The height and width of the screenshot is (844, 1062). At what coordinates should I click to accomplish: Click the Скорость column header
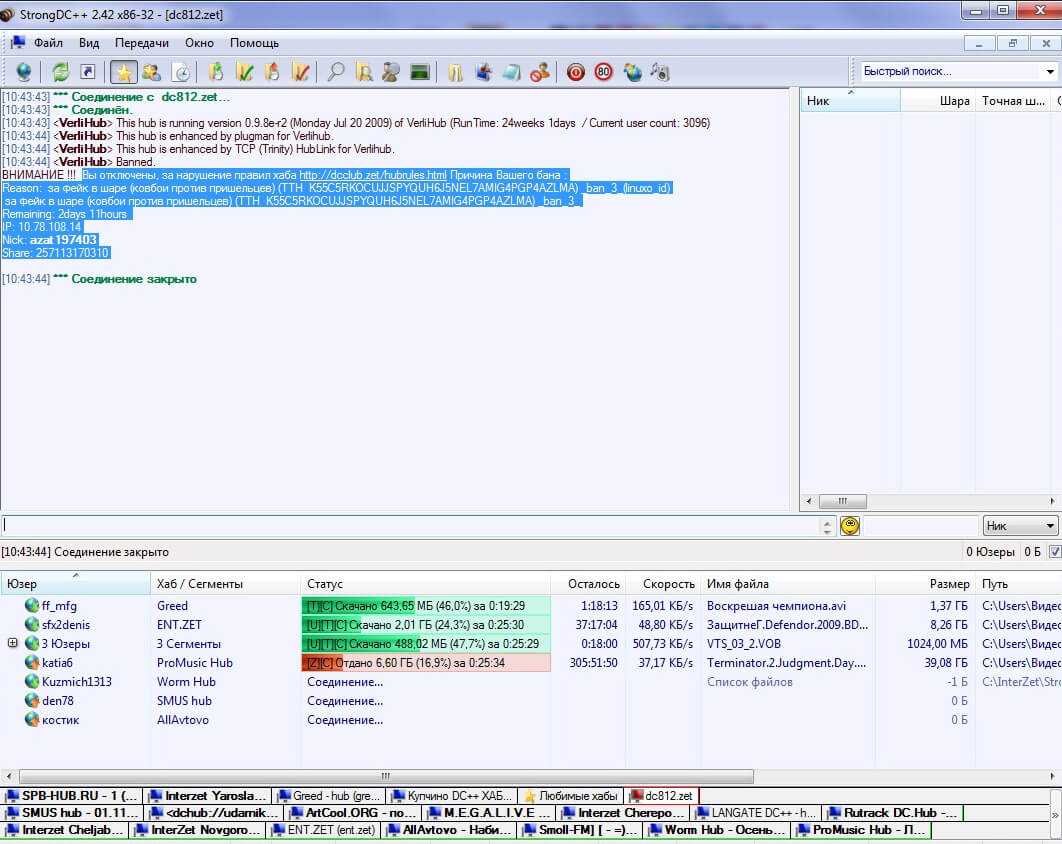pos(662,583)
